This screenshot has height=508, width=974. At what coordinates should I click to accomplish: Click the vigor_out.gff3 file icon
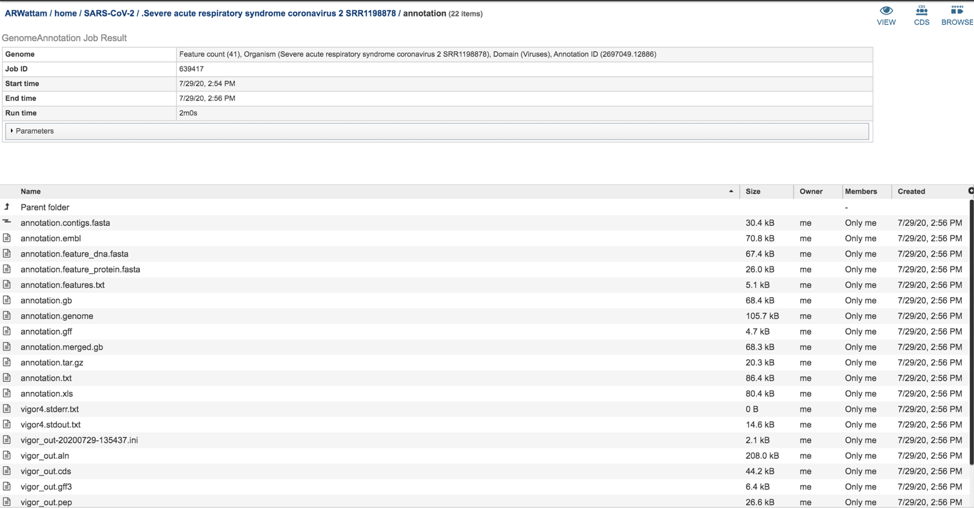pos(7,486)
